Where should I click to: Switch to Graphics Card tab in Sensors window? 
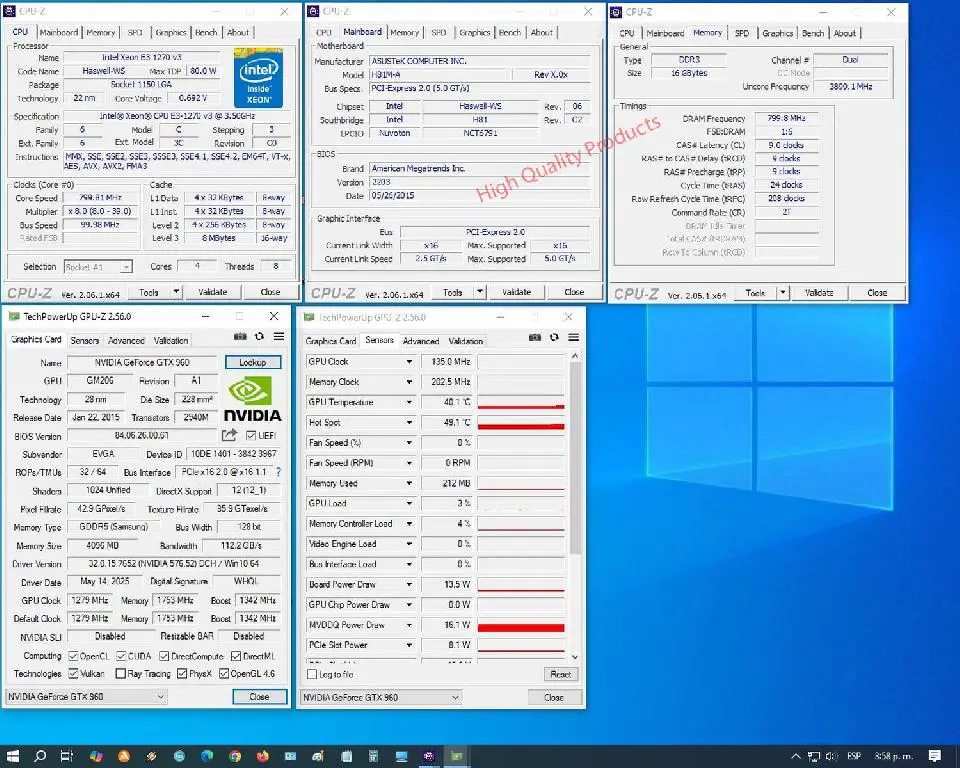[331, 341]
